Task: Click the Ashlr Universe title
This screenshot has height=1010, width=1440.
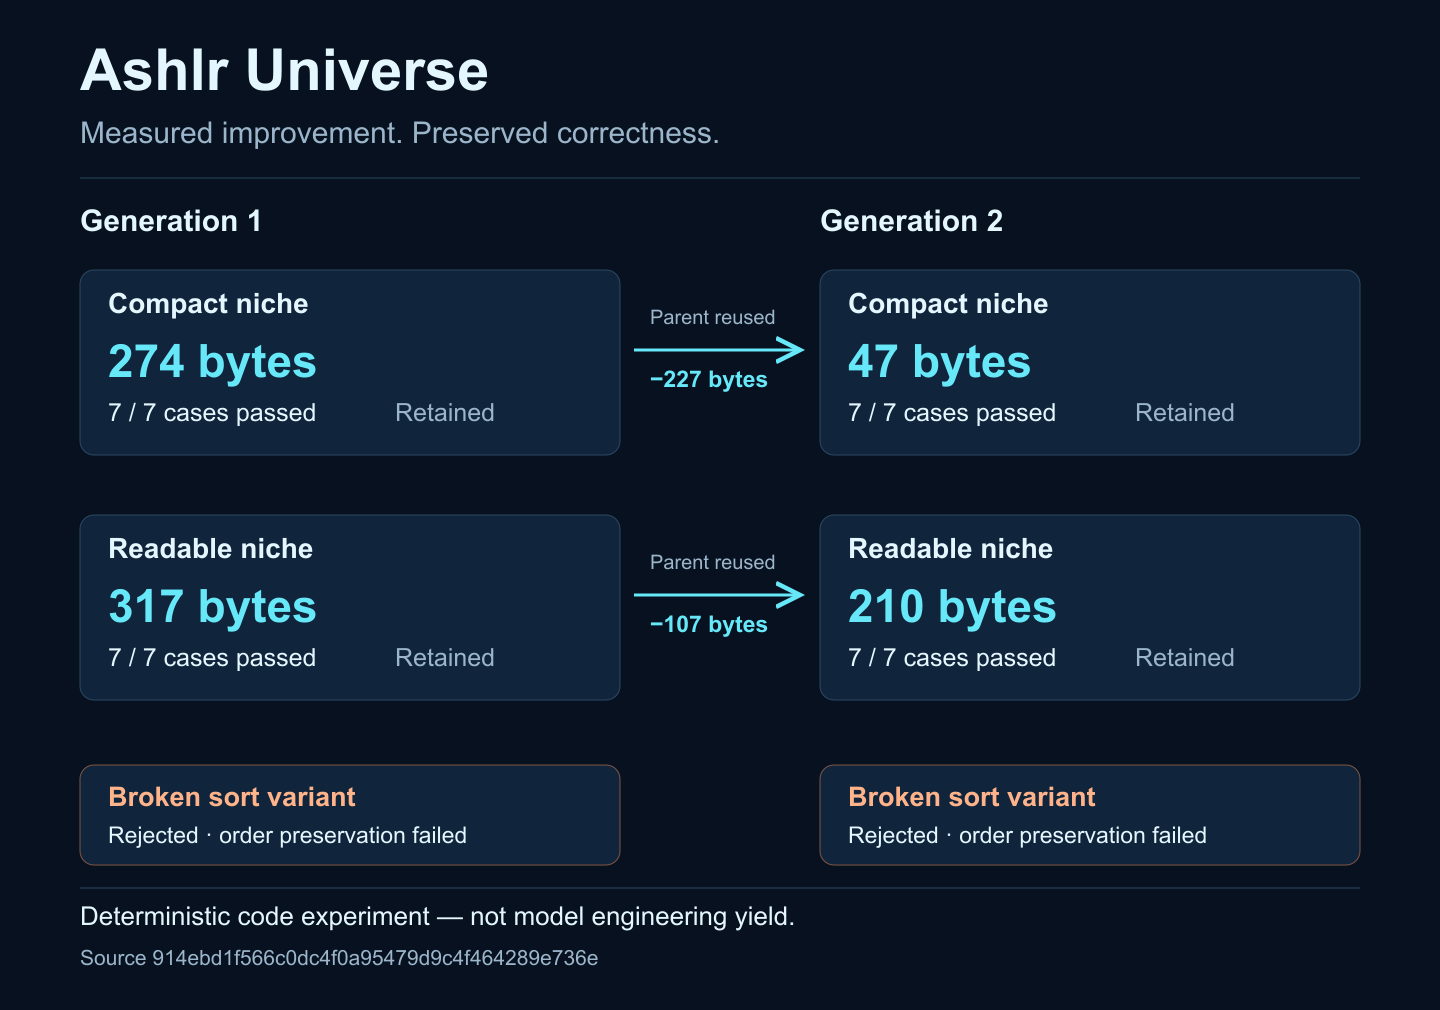Action: pyautogui.click(x=284, y=70)
